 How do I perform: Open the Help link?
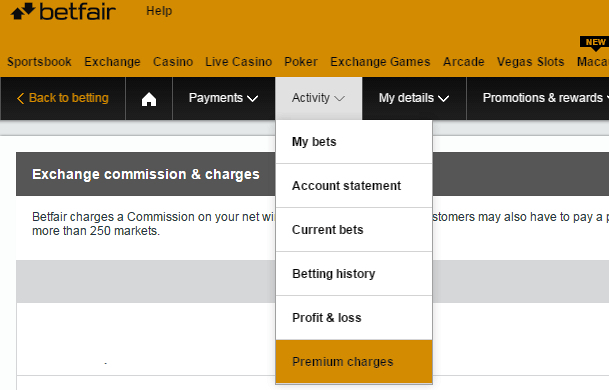159,11
